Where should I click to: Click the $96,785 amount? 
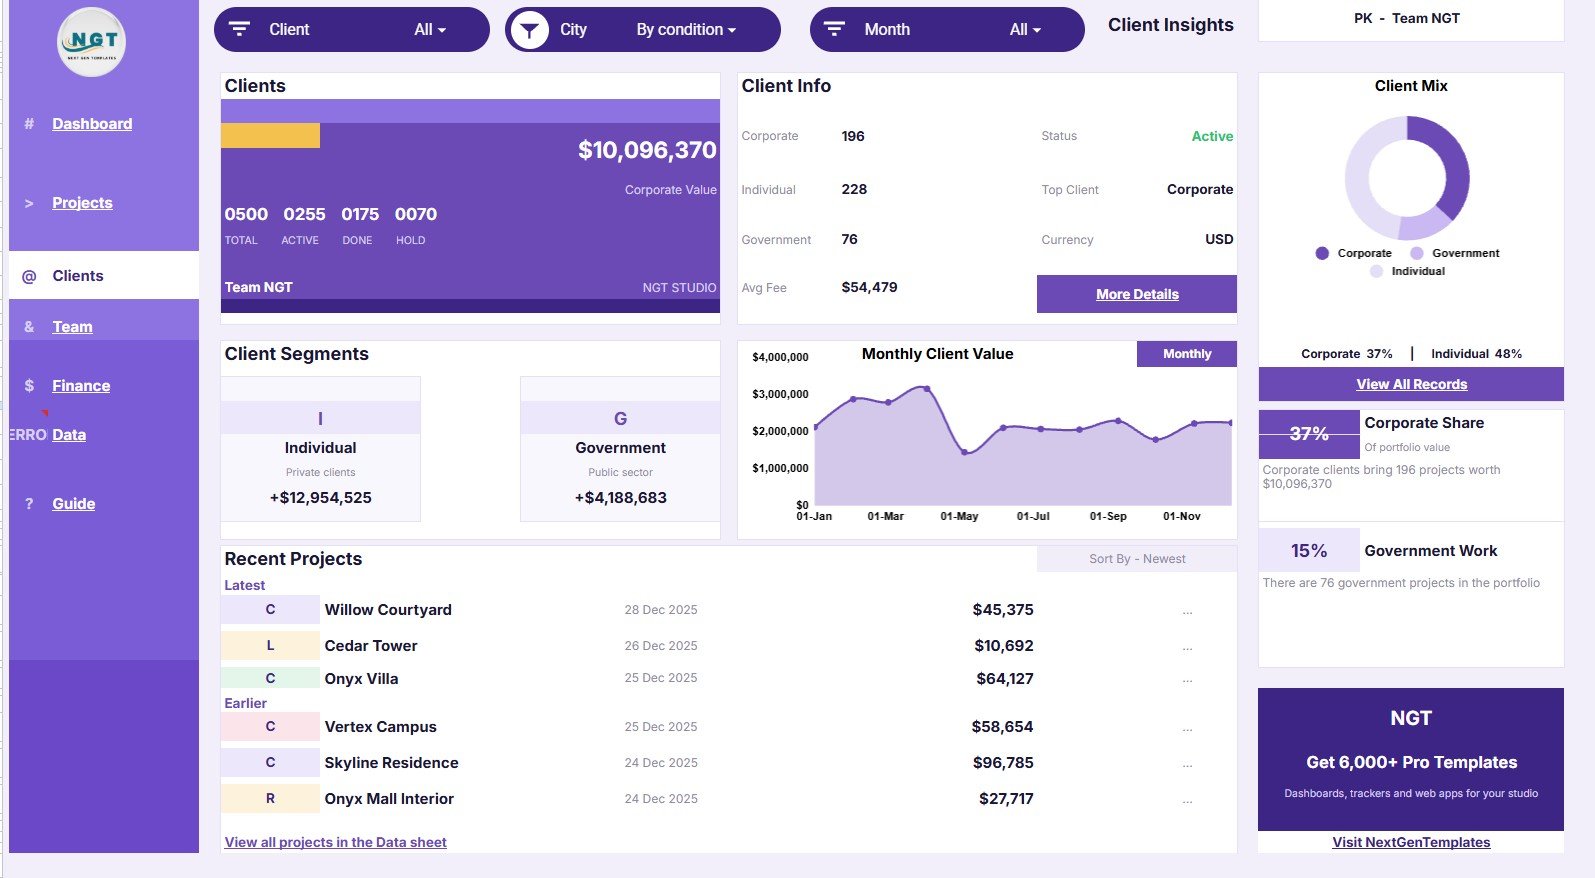[x=1003, y=763]
